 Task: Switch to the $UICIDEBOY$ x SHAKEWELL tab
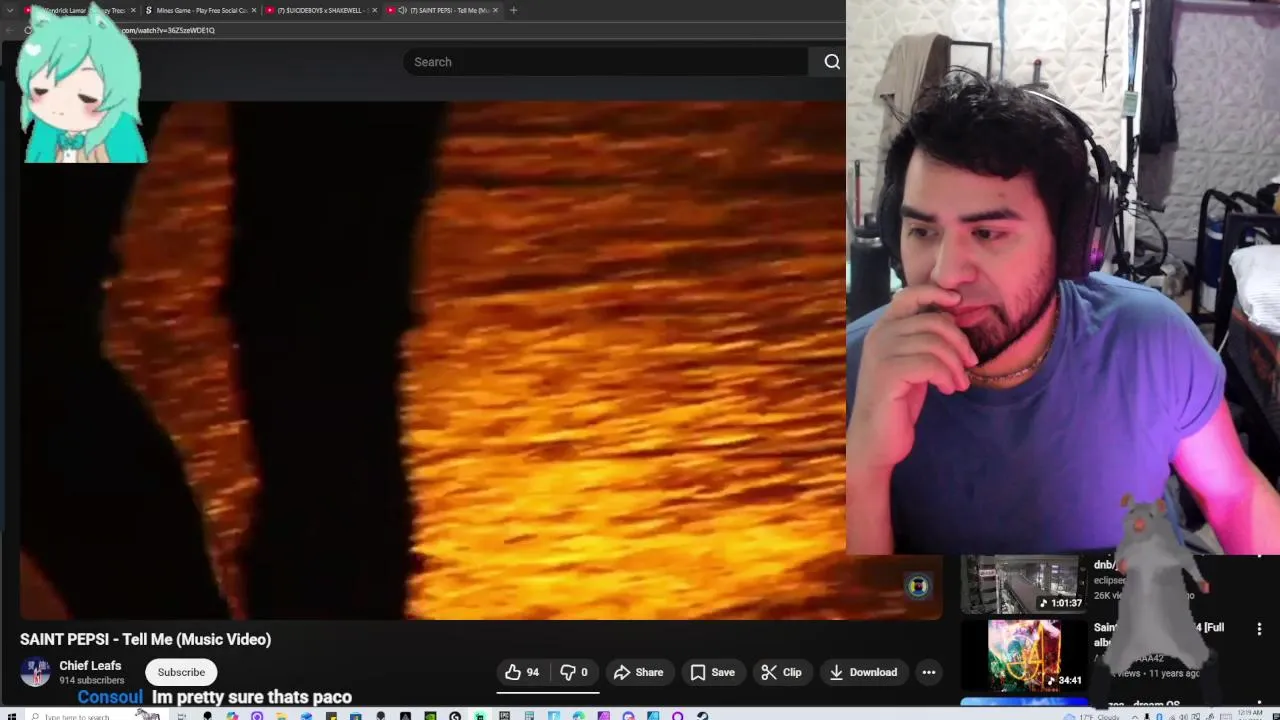pyautogui.click(x=320, y=10)
